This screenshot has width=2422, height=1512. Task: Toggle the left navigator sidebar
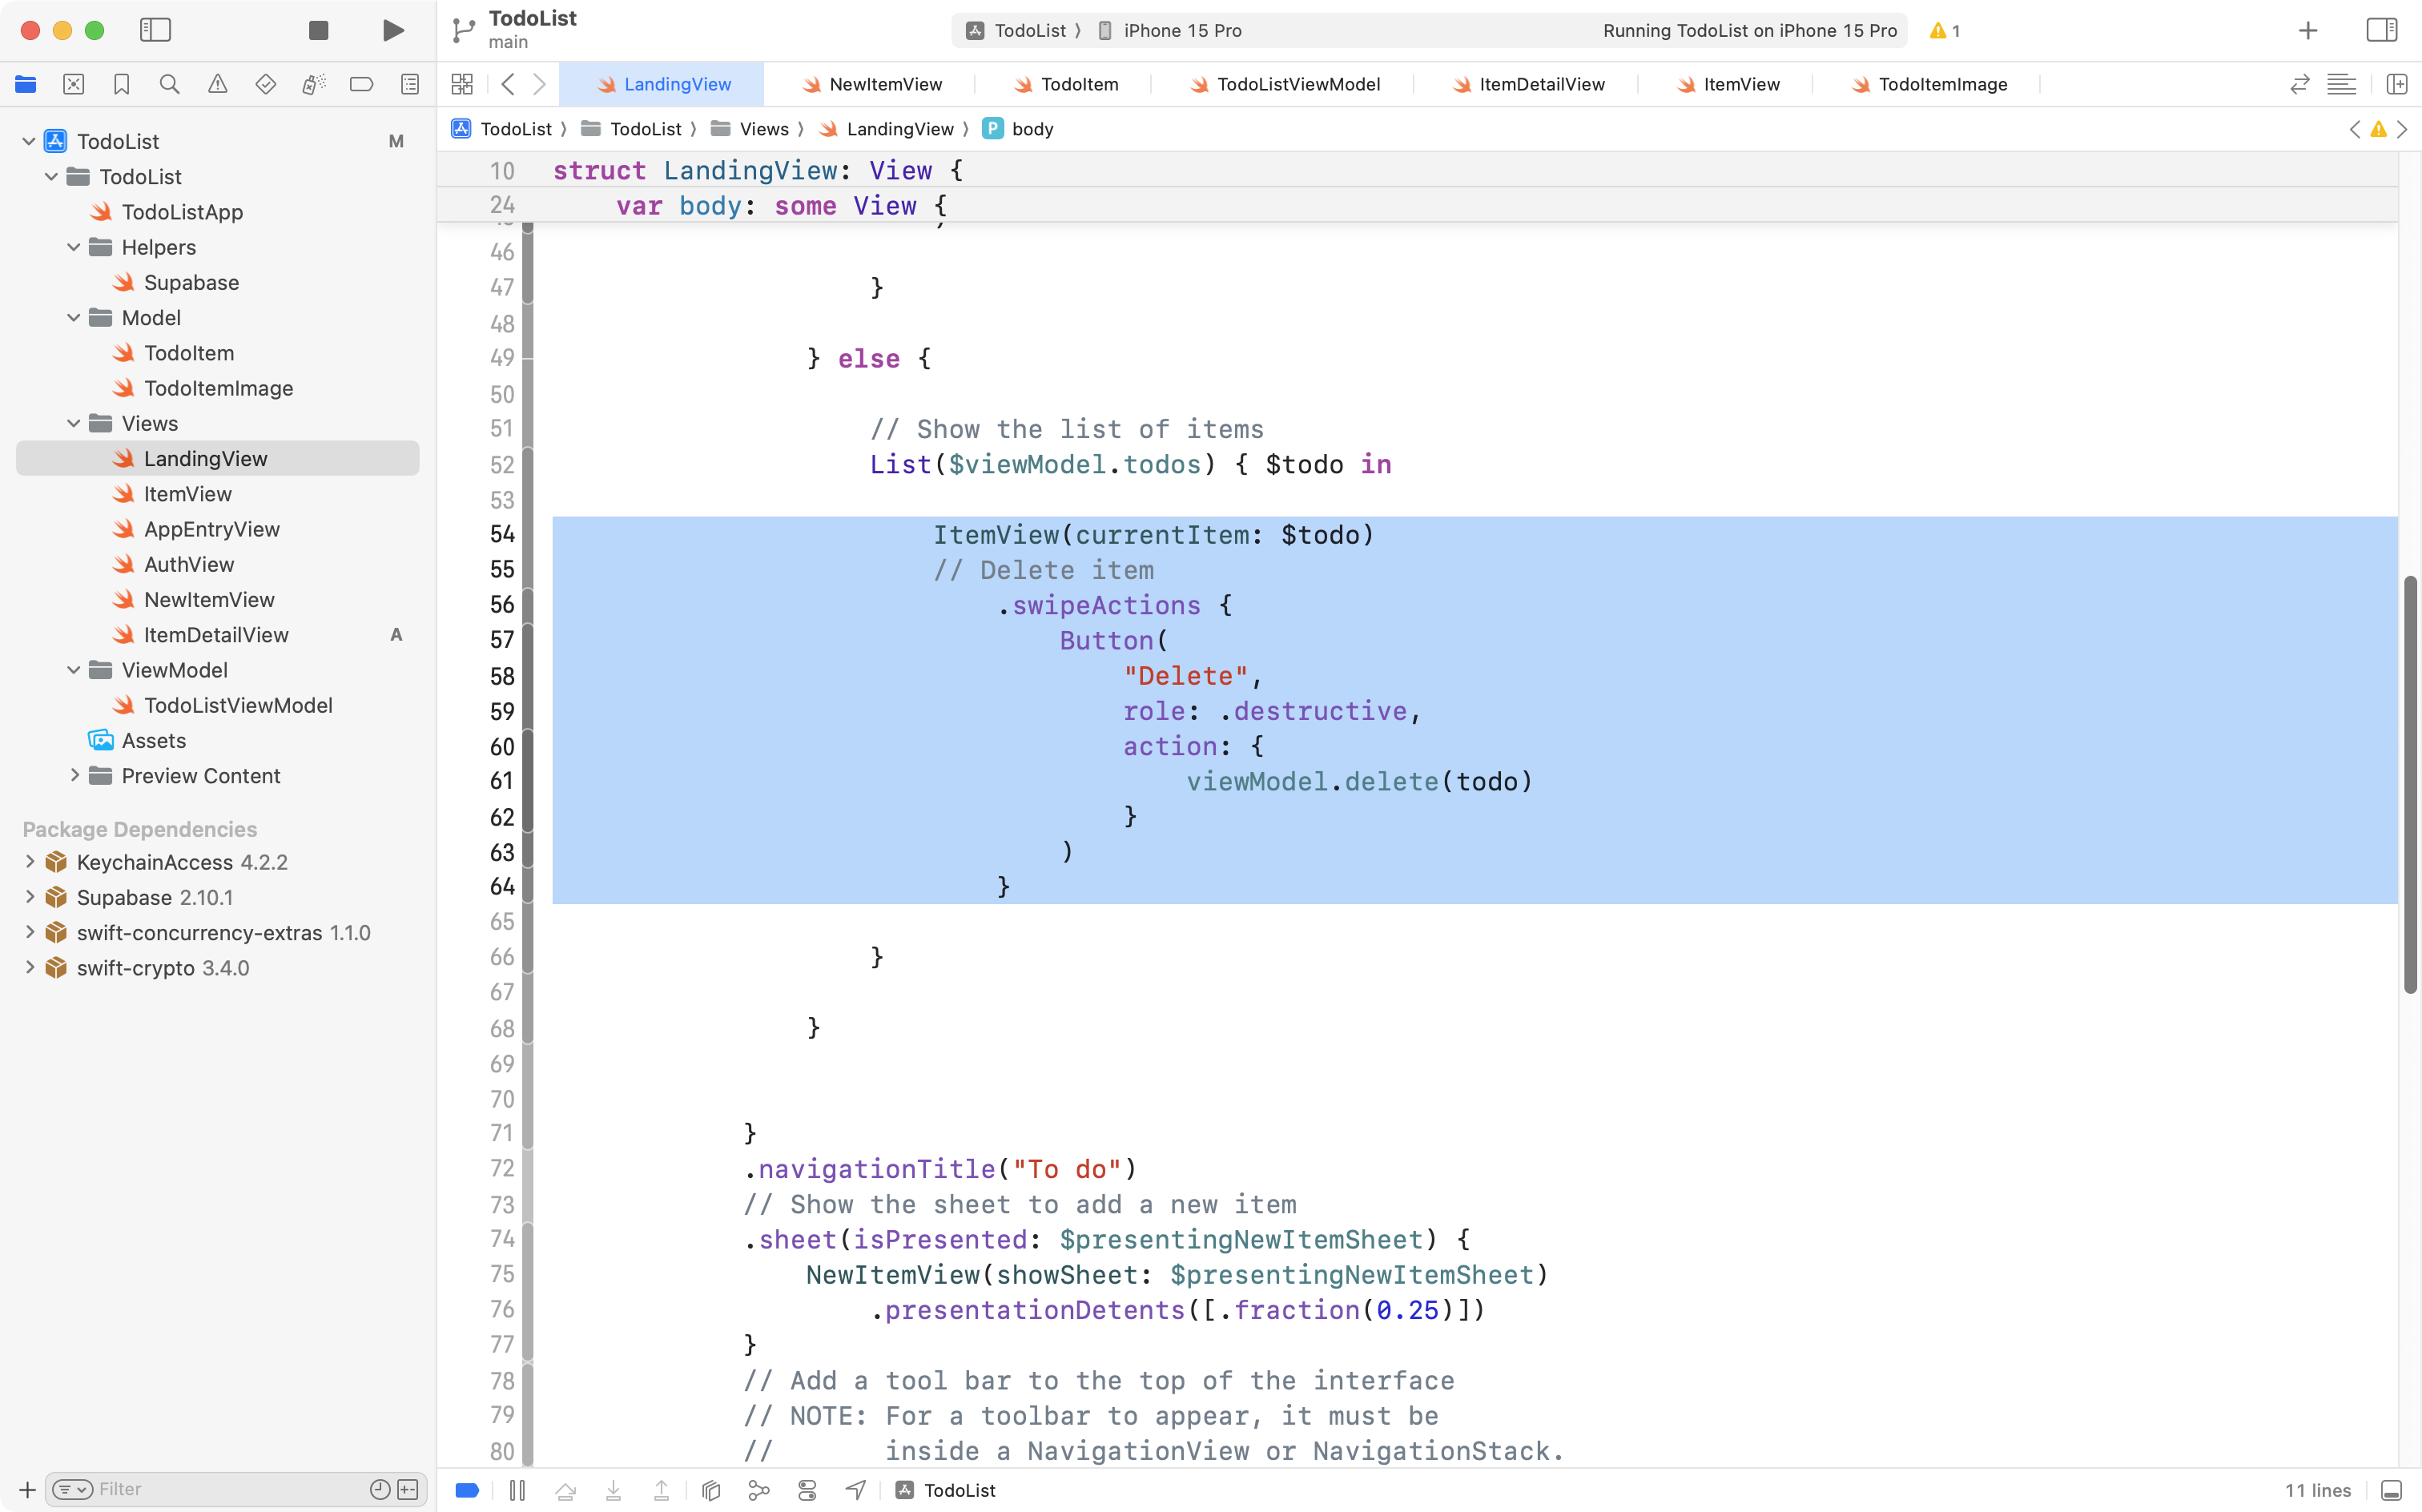click(156, 30)
